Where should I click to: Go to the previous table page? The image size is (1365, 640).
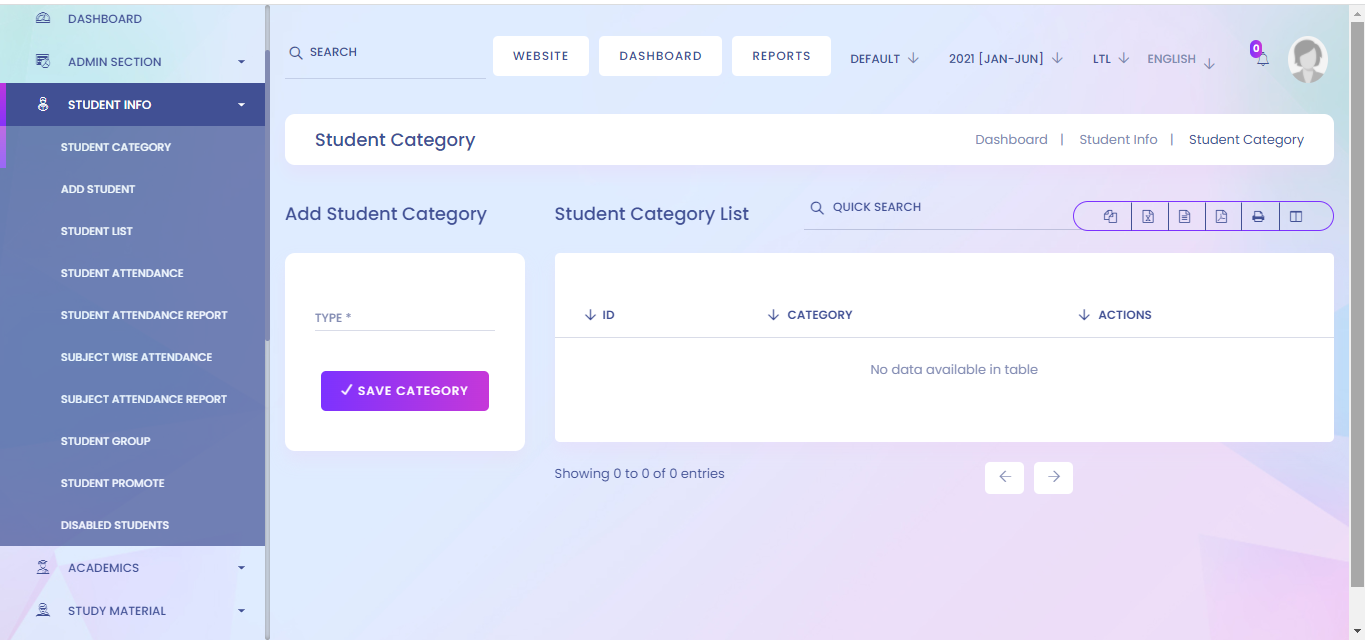click(x=1004, y=477)
